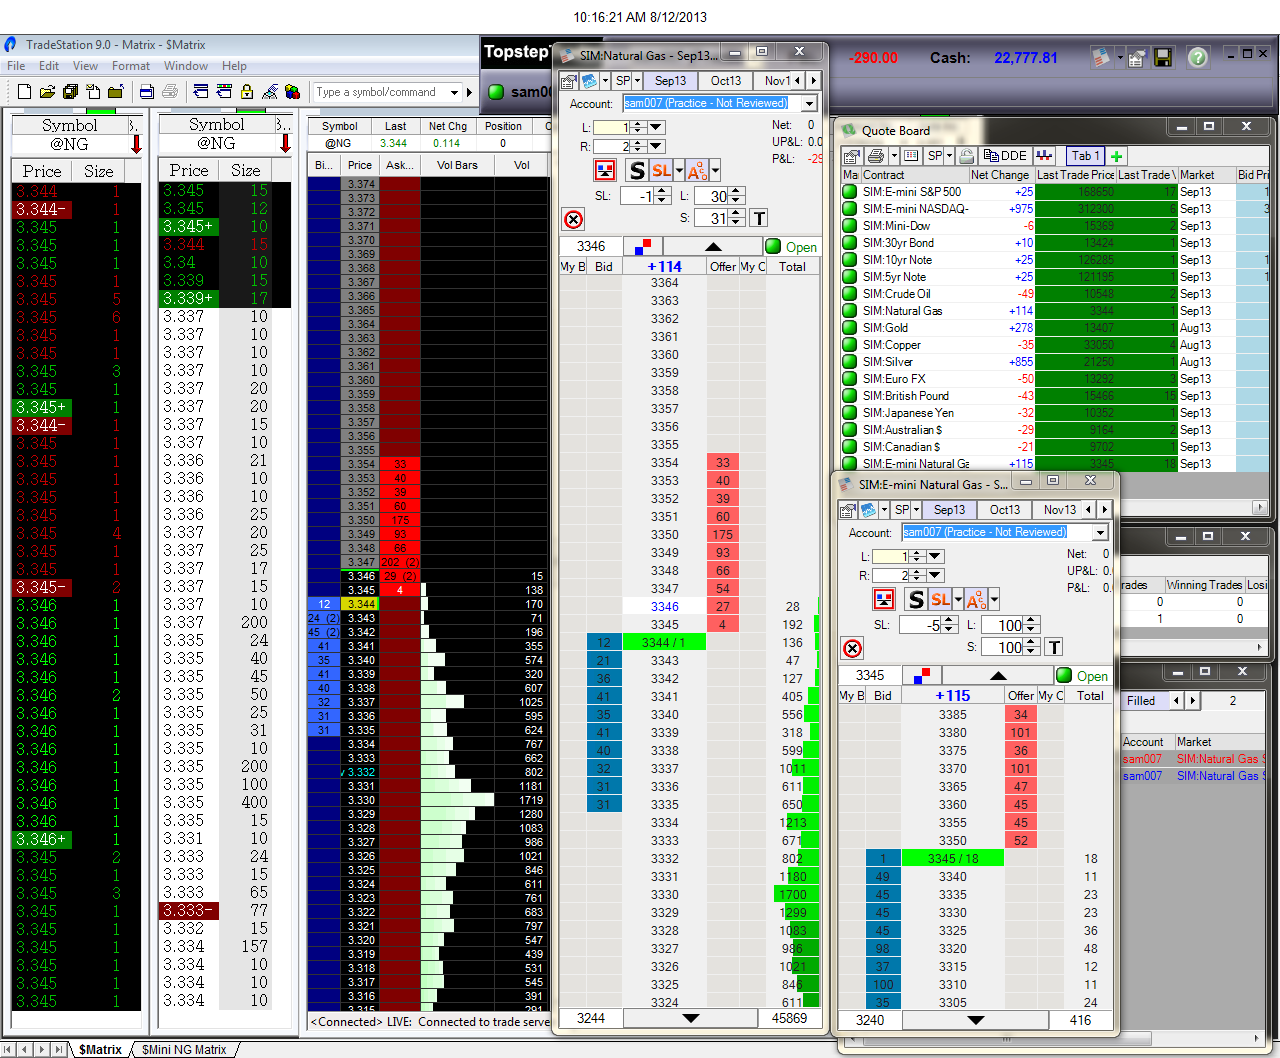Click the Winning Trades column header

coord(1205,585)
